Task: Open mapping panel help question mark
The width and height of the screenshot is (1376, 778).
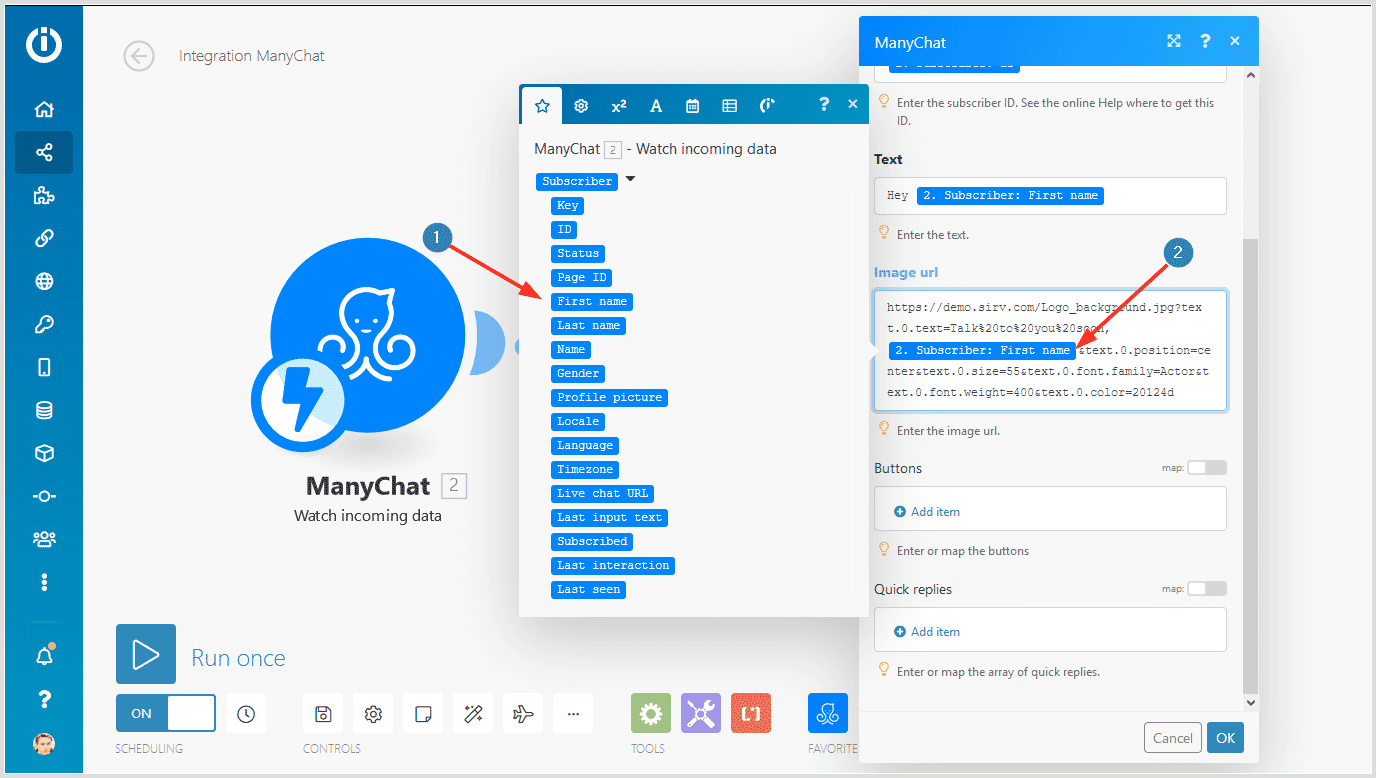Action: coord(824,104)
